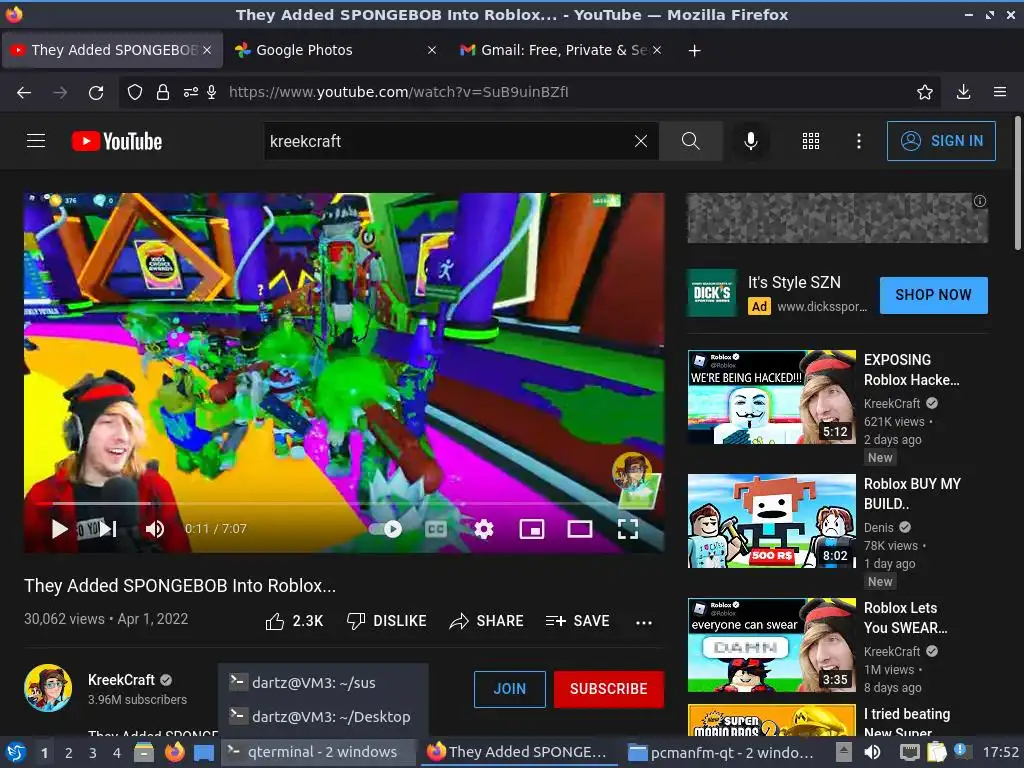Toggle the autoplay switch
Image resolution: width=1024 pixels, height=768 pixels.
(x=385, y=529)
